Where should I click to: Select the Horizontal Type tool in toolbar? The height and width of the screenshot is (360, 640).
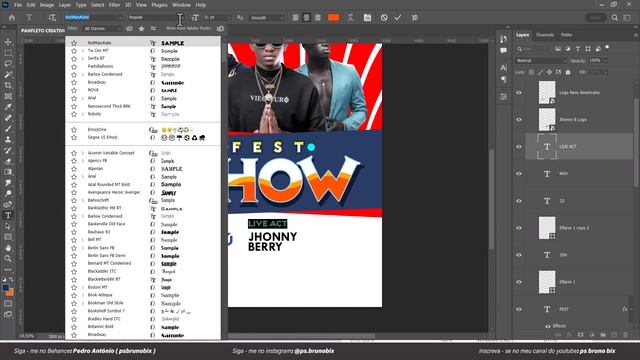8,216
